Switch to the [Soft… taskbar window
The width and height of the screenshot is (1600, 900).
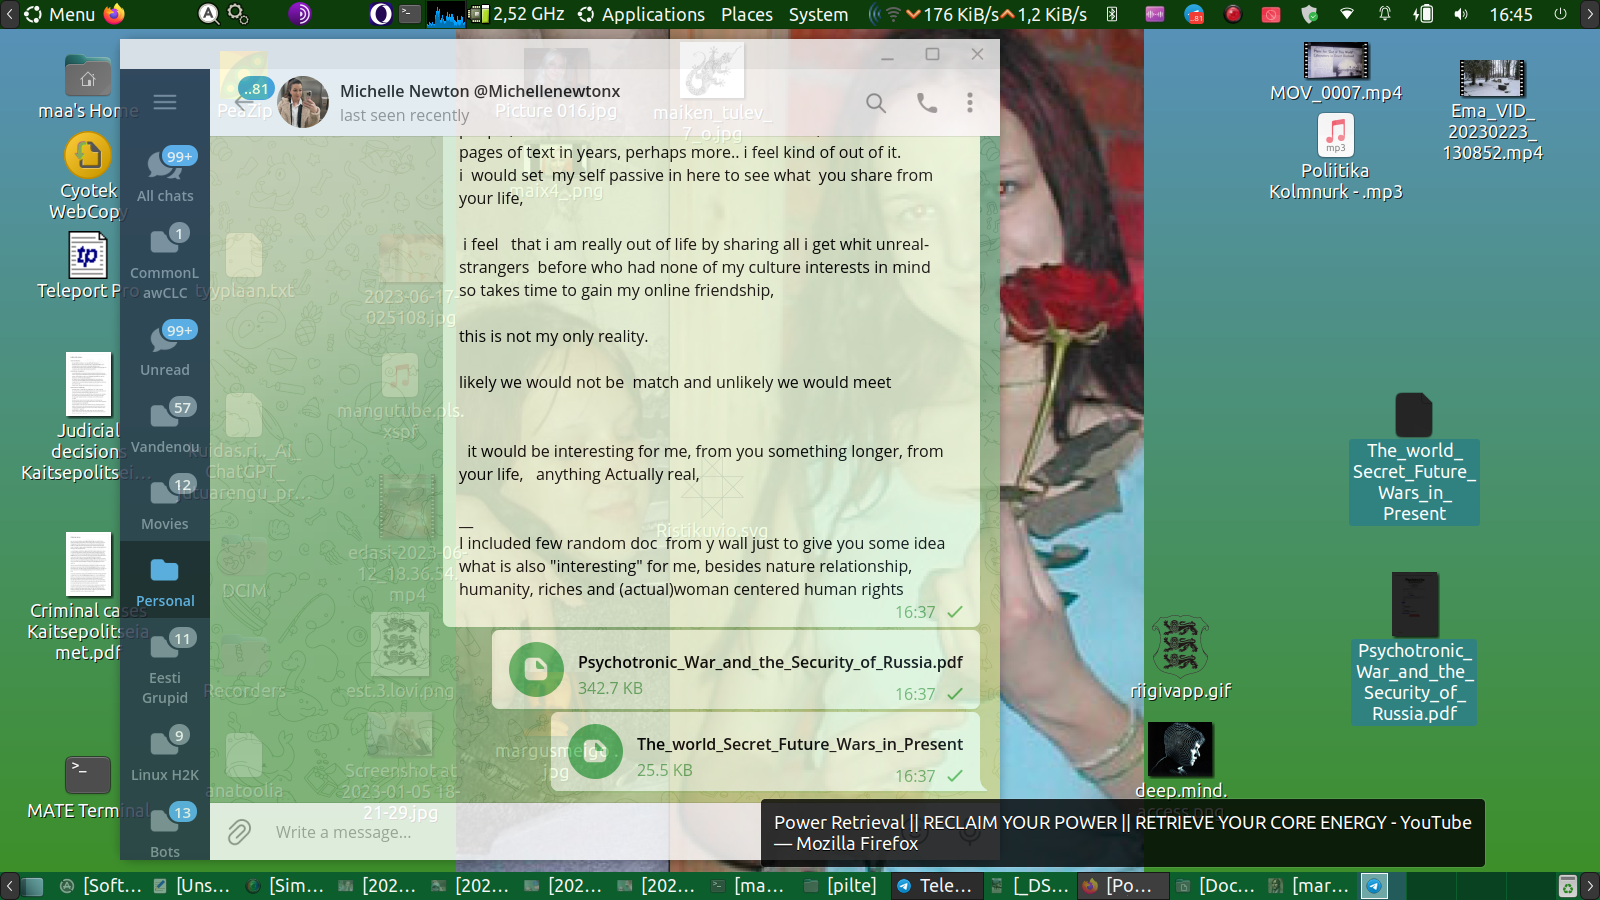pos(101,885)
